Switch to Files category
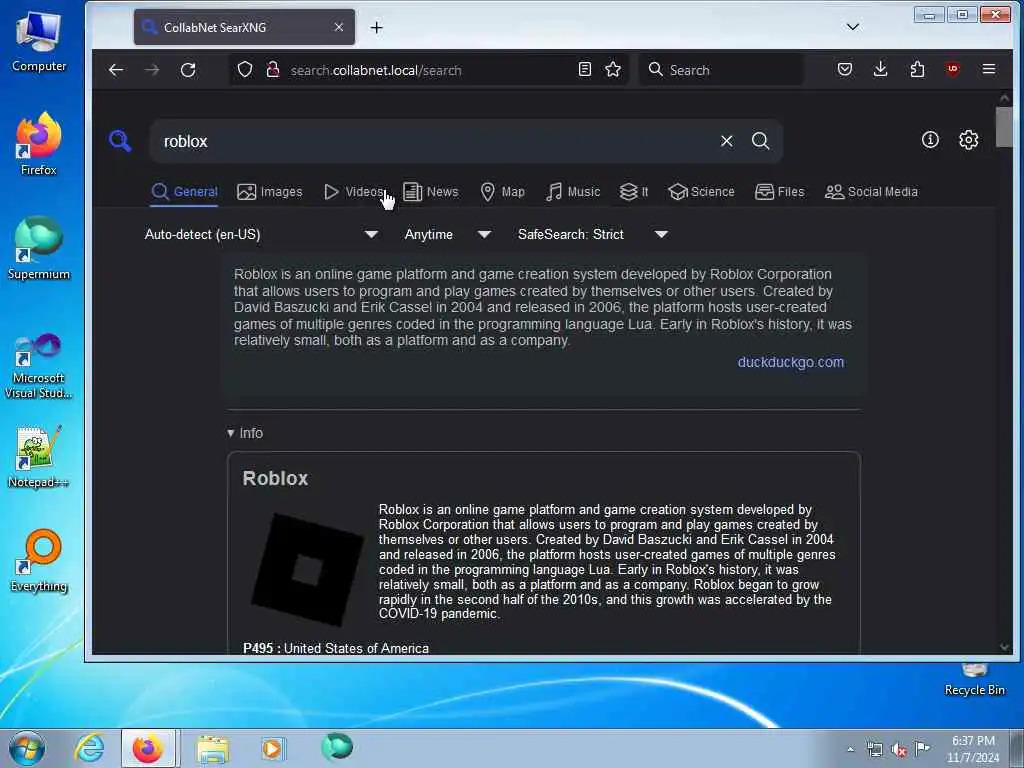Image resolution: width=1024 pixels, height=768 pixels. 780,191
